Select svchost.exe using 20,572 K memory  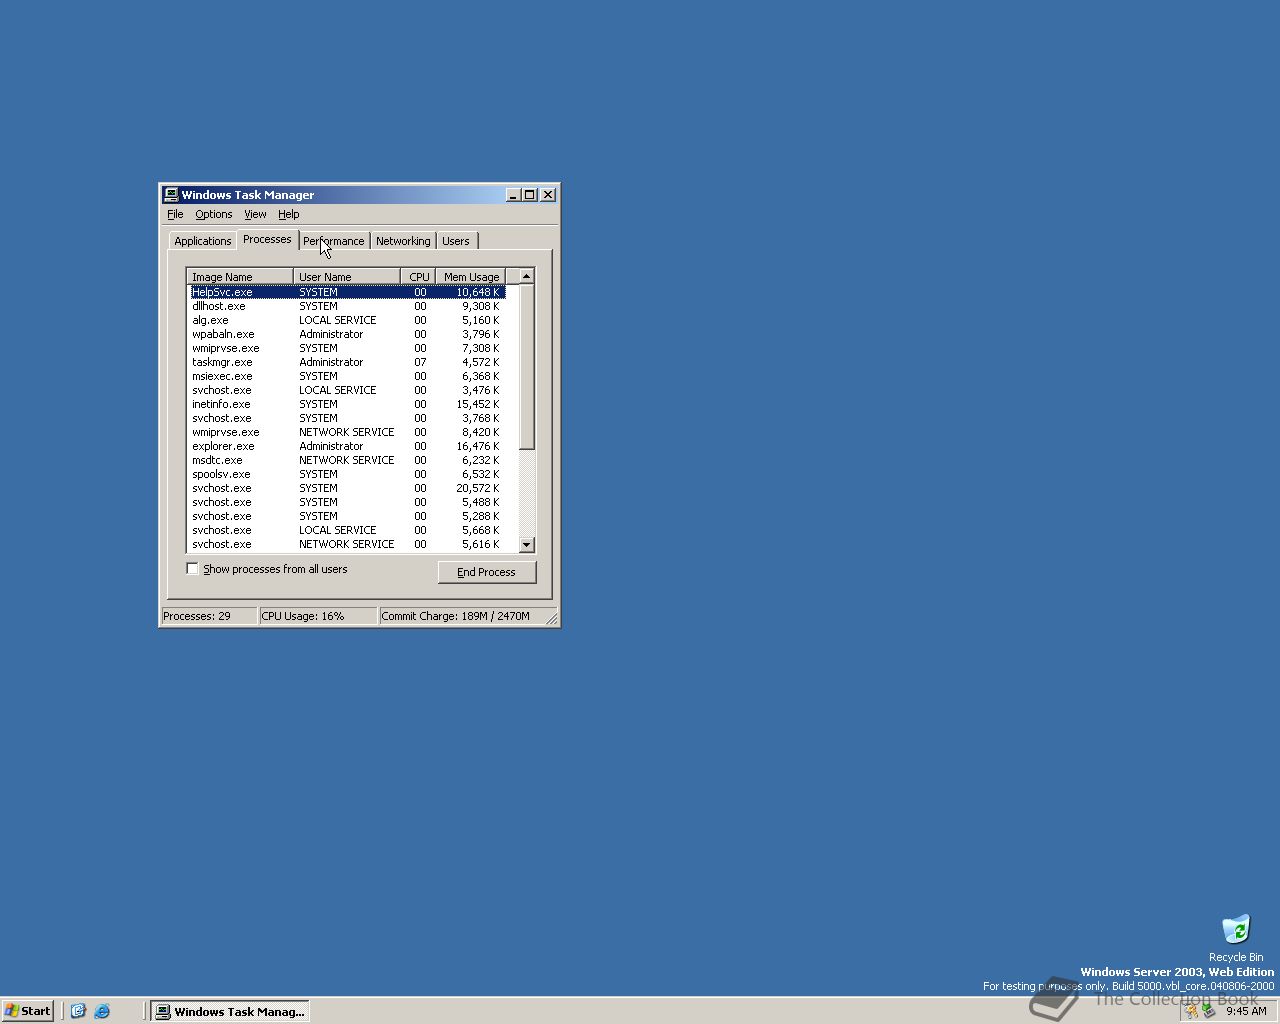[348, 488]
